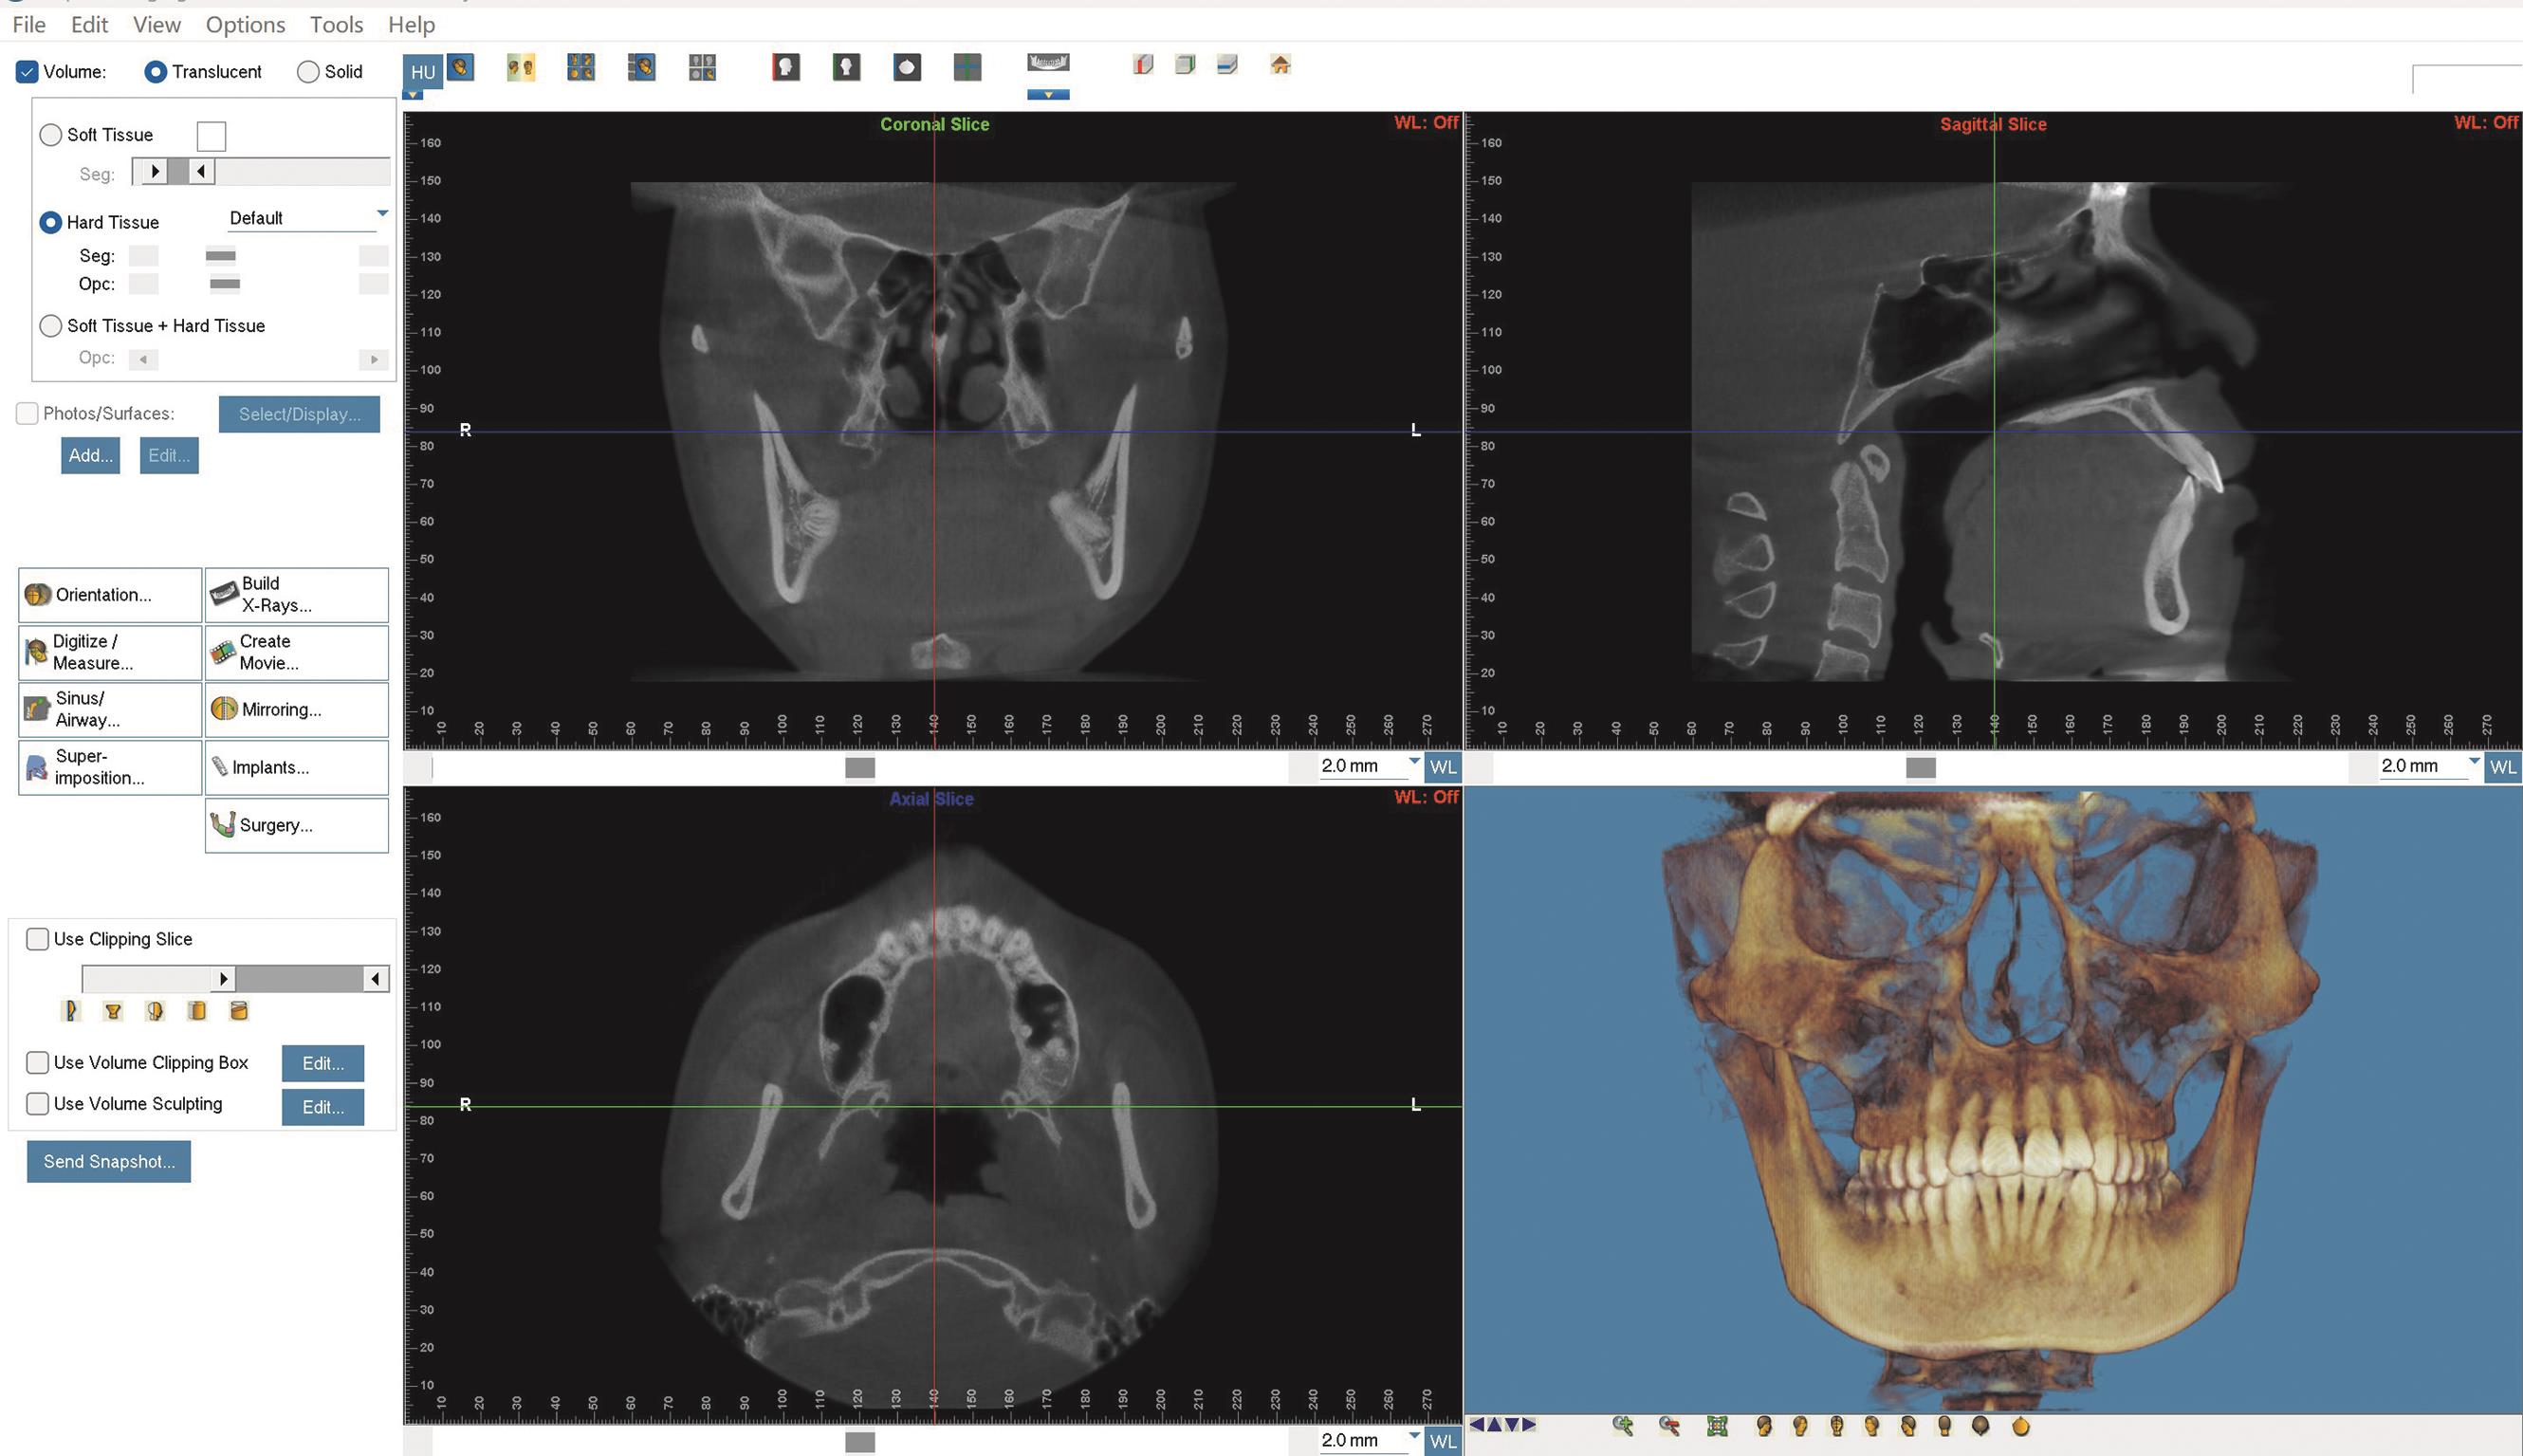This screenshot has width=2523, height=1456.
Task: Open the Hard Tissue Default preset dropdown
Action: coord(382,213)
